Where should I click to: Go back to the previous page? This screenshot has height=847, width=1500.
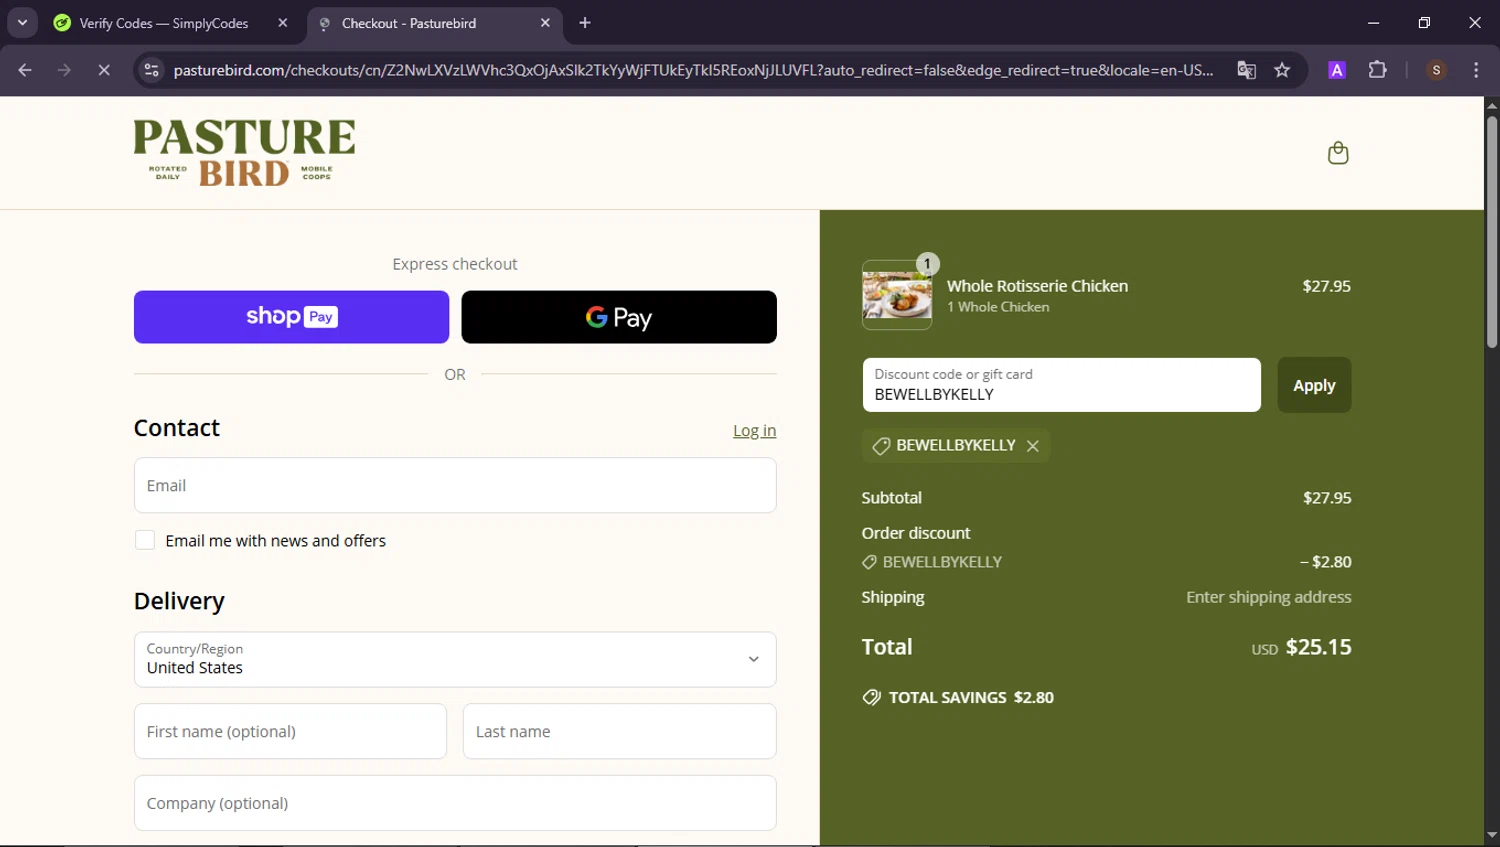[x=25, y=70]
